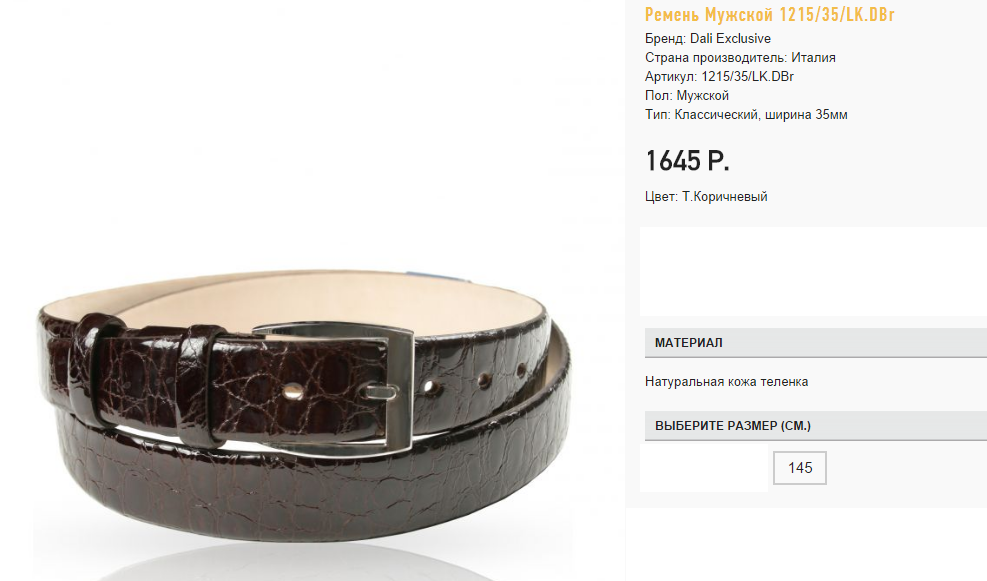Image resolution: width=987 pixels, height=581 pixels.
Task: Click the Dali Exclusive brand text
Action: 730,38
